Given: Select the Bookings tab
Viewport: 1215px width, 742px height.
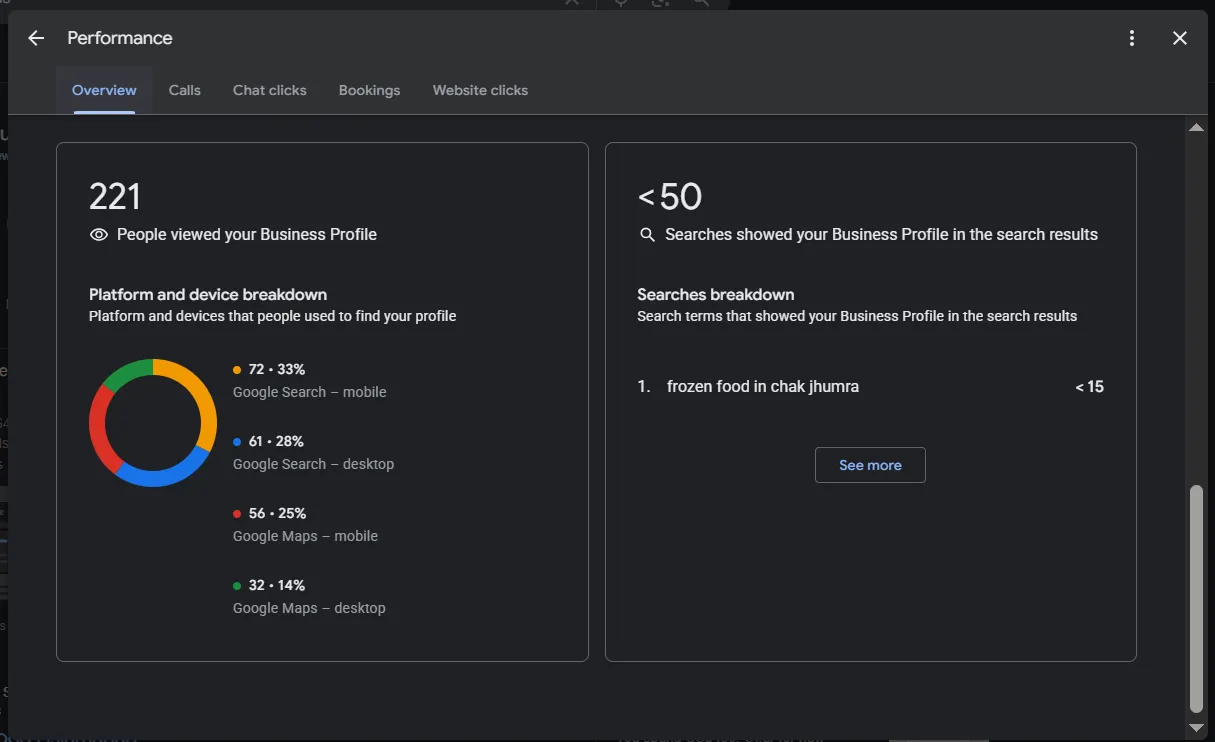Looking at the screenshot, I should click(369, 90).
